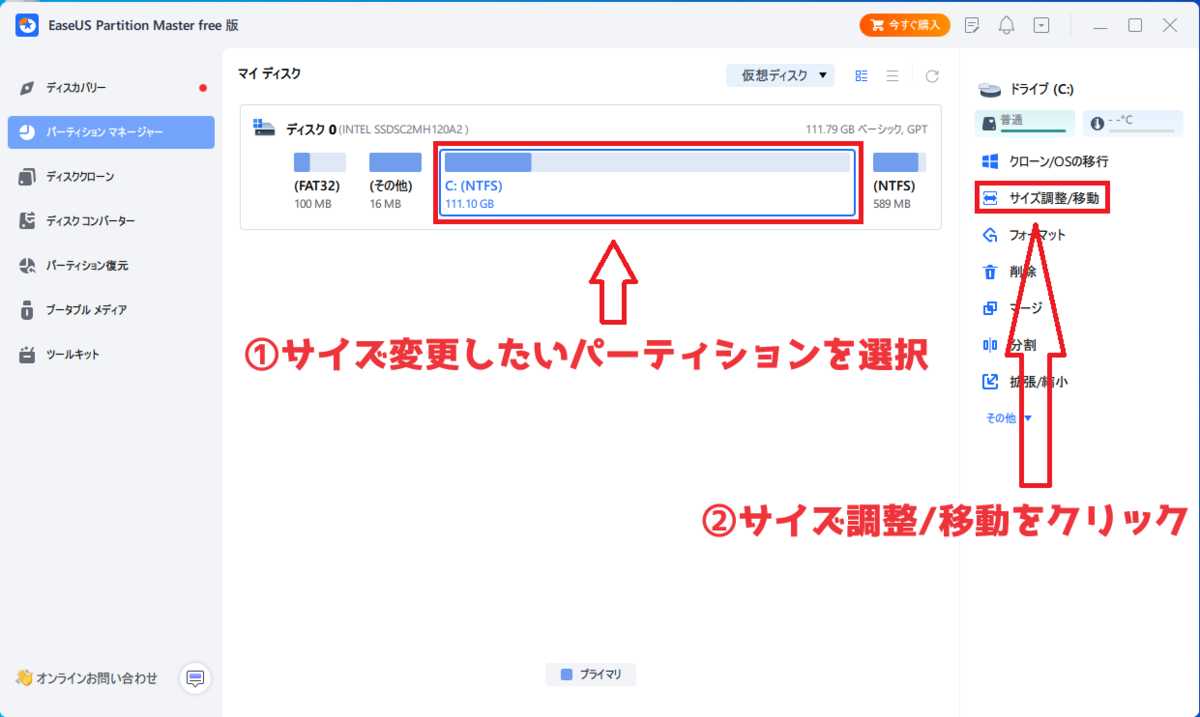
Task: Expand the その他 more options
Action: tap(1009, 418)
